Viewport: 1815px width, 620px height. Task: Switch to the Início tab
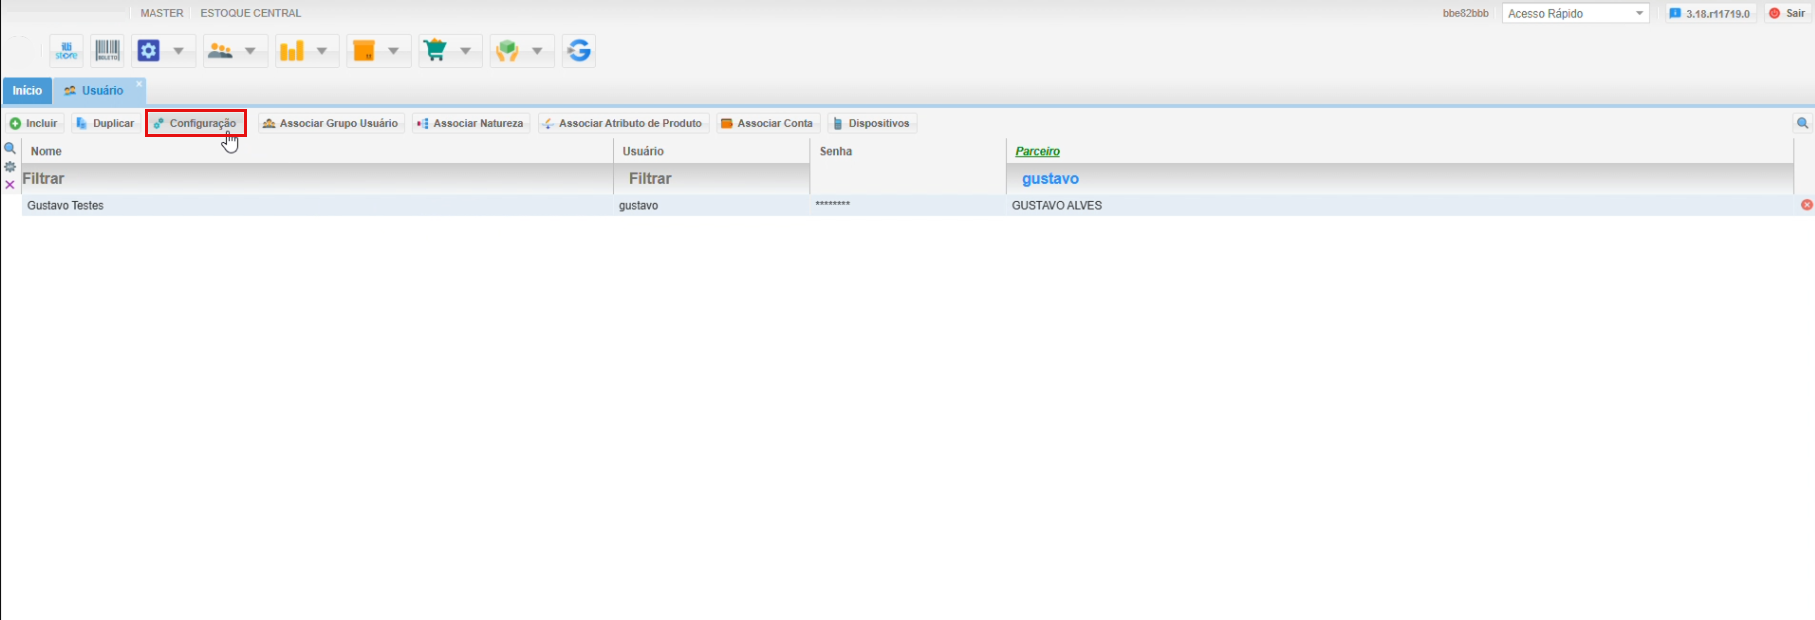[27, 91]
